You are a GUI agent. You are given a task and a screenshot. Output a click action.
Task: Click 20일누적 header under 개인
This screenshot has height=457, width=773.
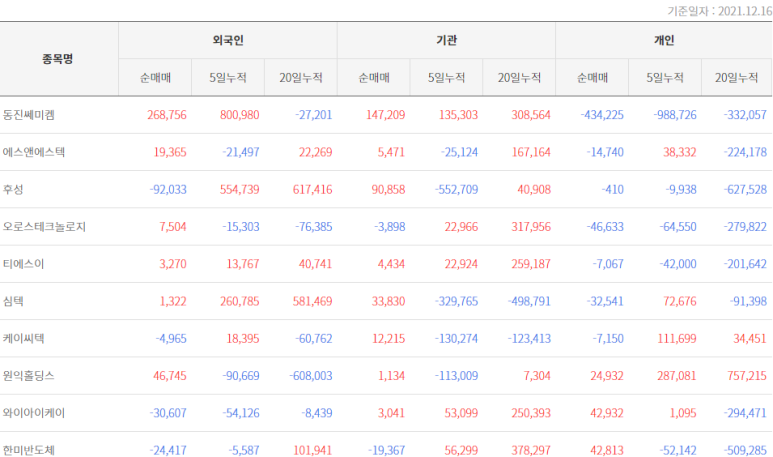tap(737, 77)
